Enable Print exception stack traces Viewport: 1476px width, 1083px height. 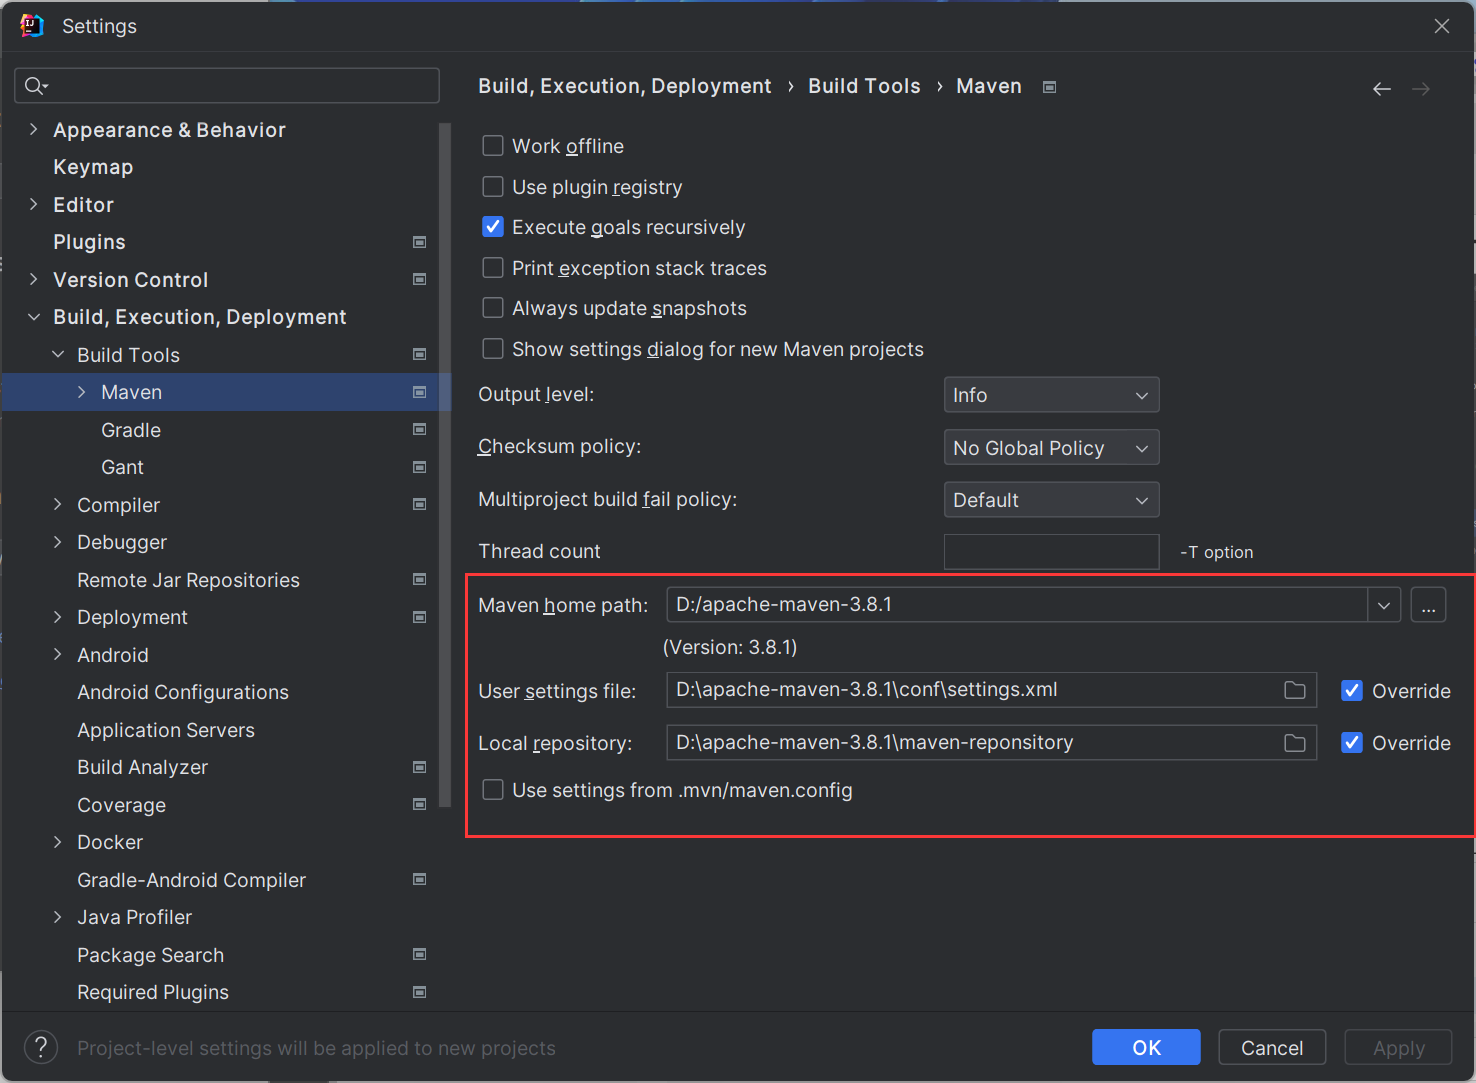(493, 268)
